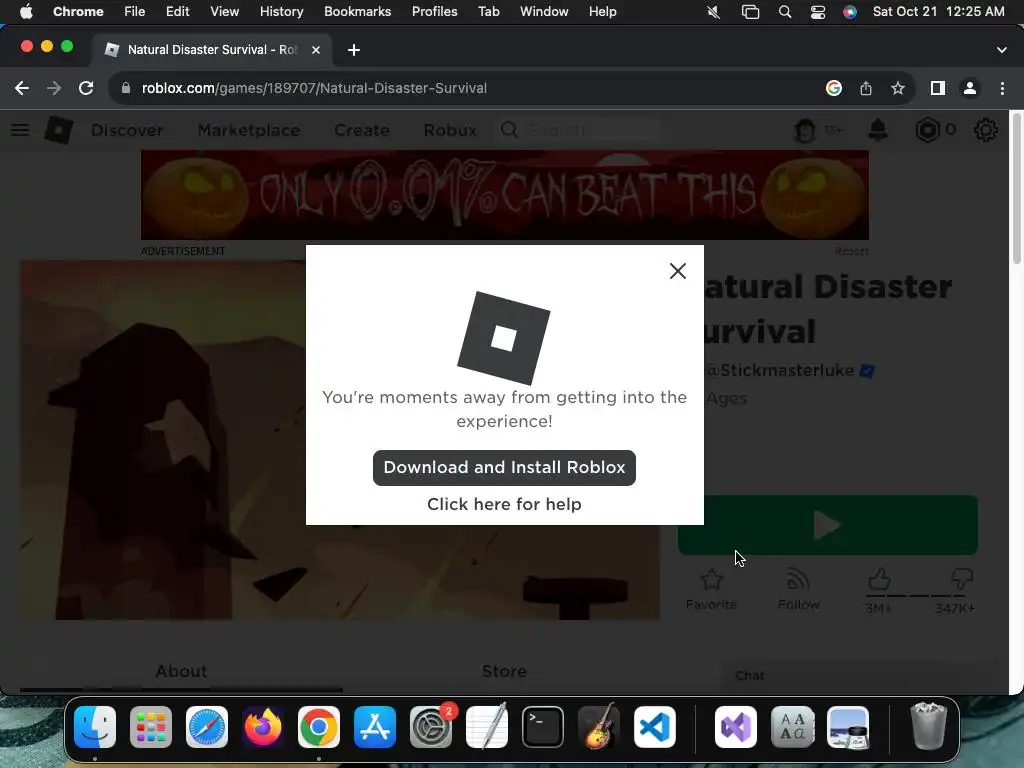Open Visual Studio Code from dock
Image resolution: width=1024 pixels, height=768 pixels.
pyautogui.click(x=654, y=727)
